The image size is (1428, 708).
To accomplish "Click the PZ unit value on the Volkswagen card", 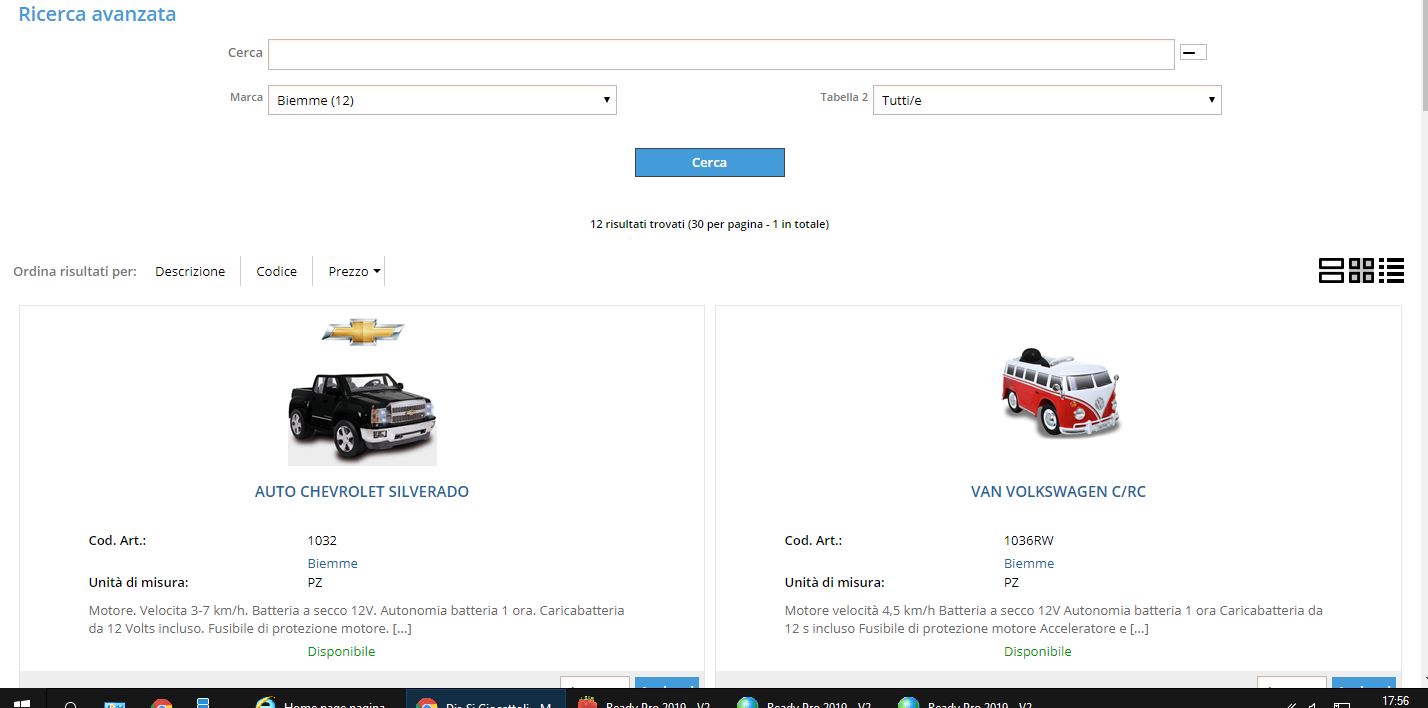I will [1012, 582].
